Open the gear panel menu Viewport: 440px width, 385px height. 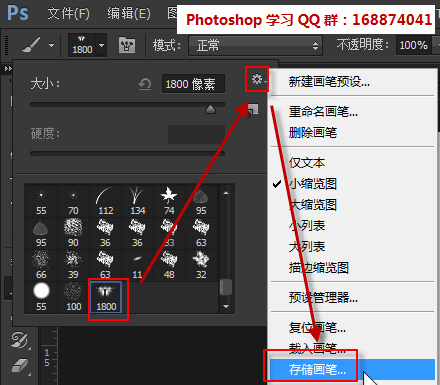tap(257, 79)
